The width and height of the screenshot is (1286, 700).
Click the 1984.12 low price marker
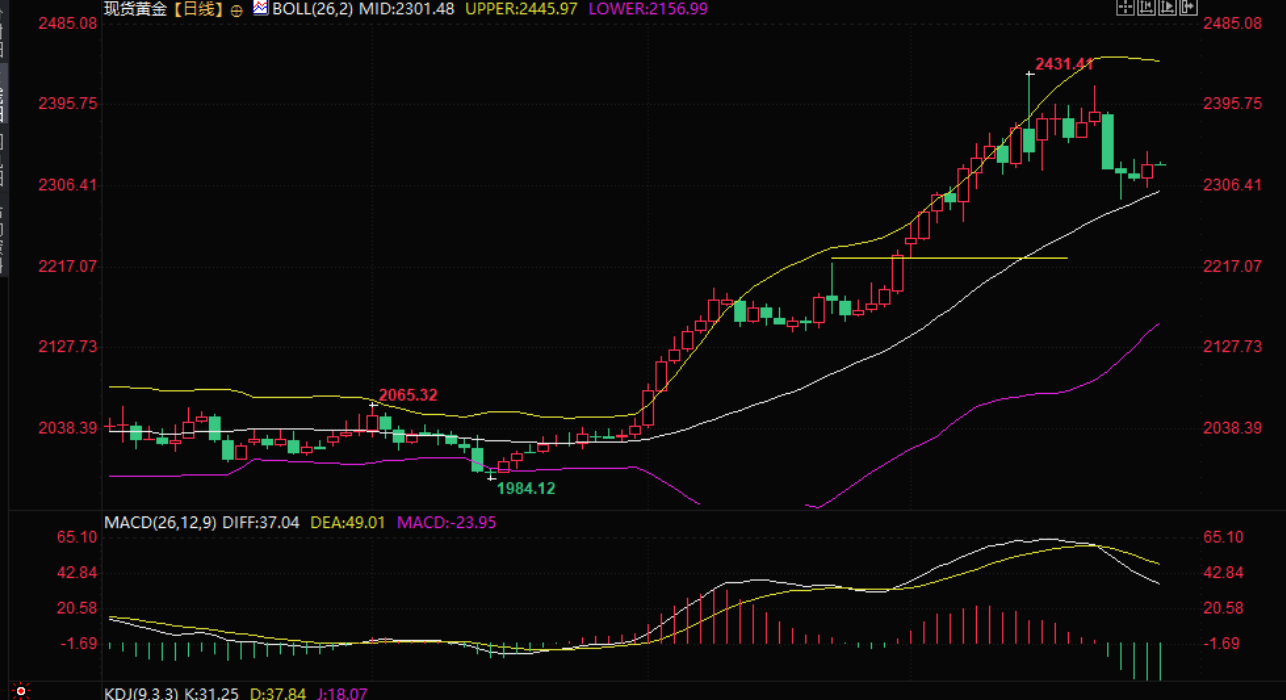[526, 489]
